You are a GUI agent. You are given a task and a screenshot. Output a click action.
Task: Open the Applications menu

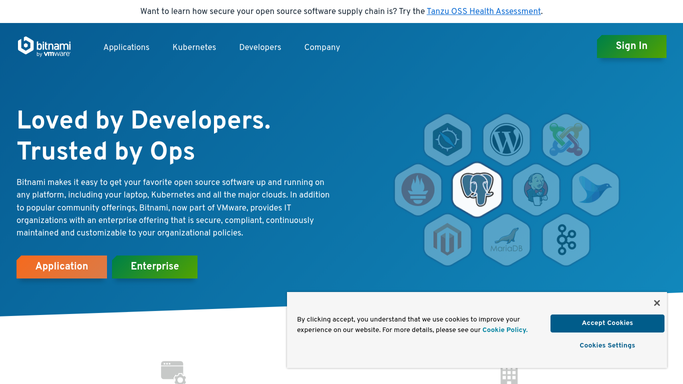[x=126, y=47]
